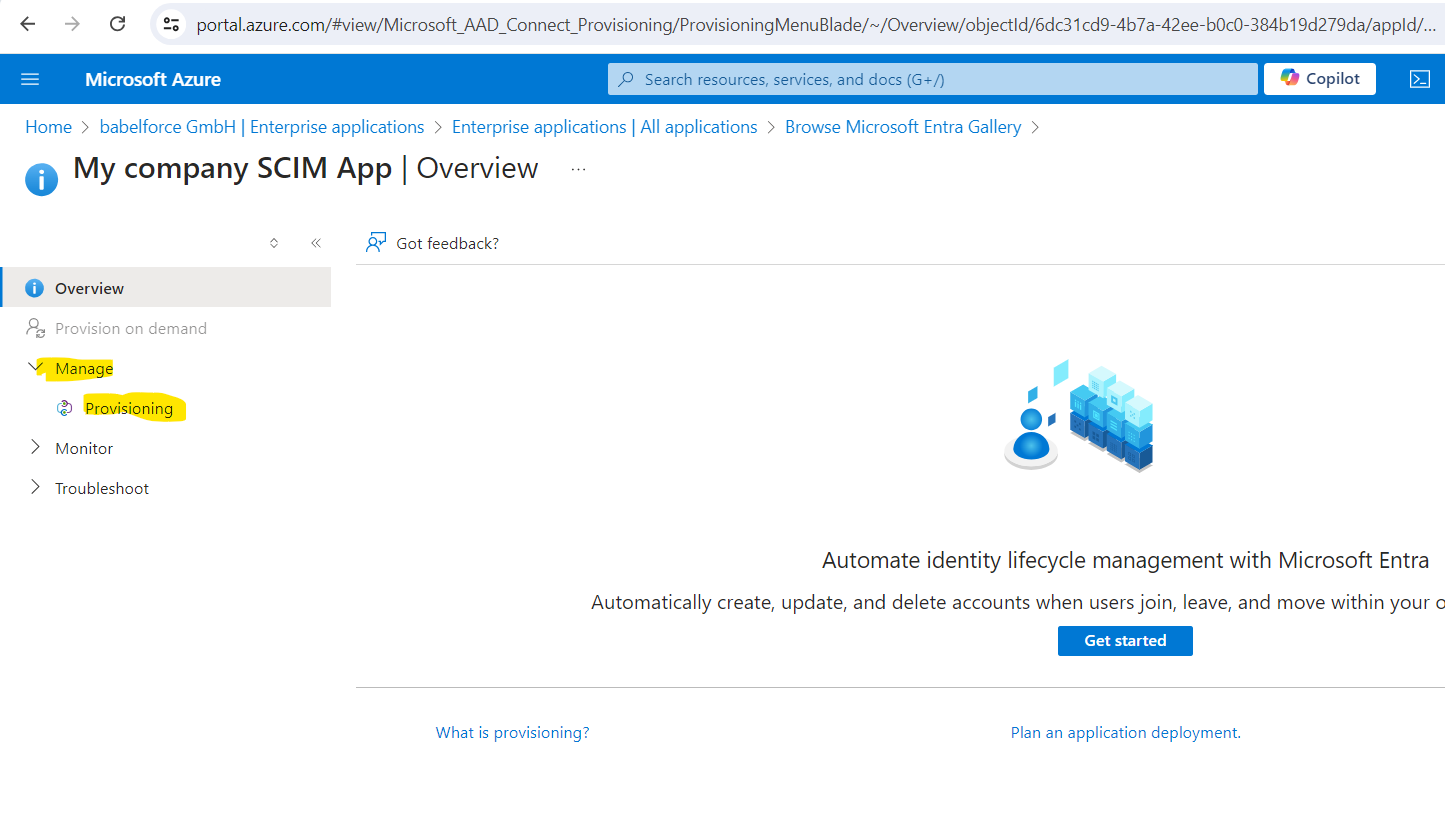1445x835 pixels.
Task: Expand the Troubleshoot section chevron
Action: (36, 487)
